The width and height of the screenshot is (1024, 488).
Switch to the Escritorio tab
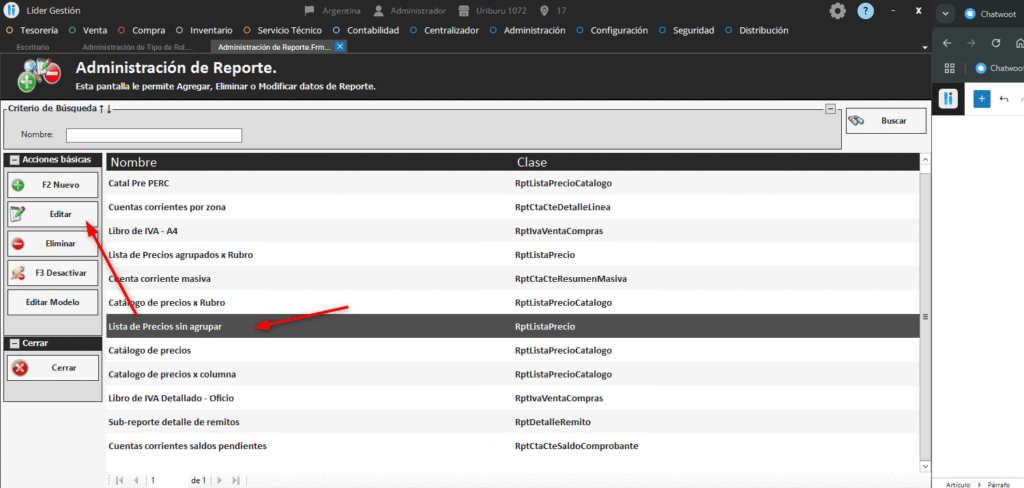pyautogui.click(x=34, y=47)
